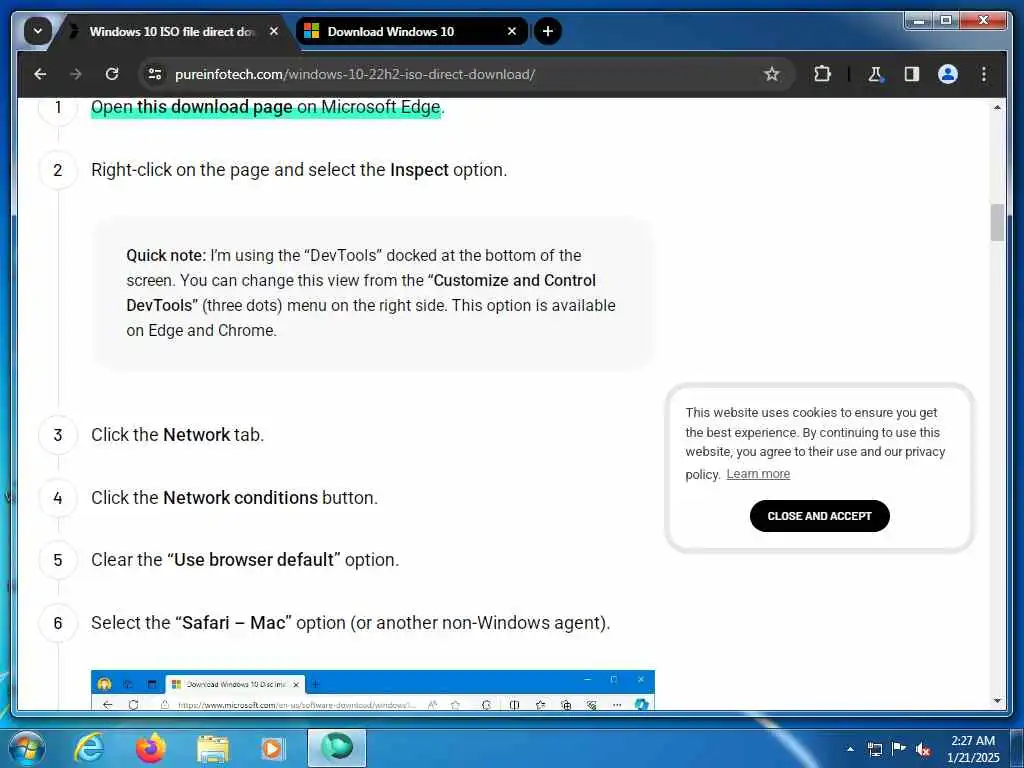Open the taskbar clock showing 2:27 AM
Image resolution: width=1024 pixels, height=768 pixels.
click(x=973, y=748)
